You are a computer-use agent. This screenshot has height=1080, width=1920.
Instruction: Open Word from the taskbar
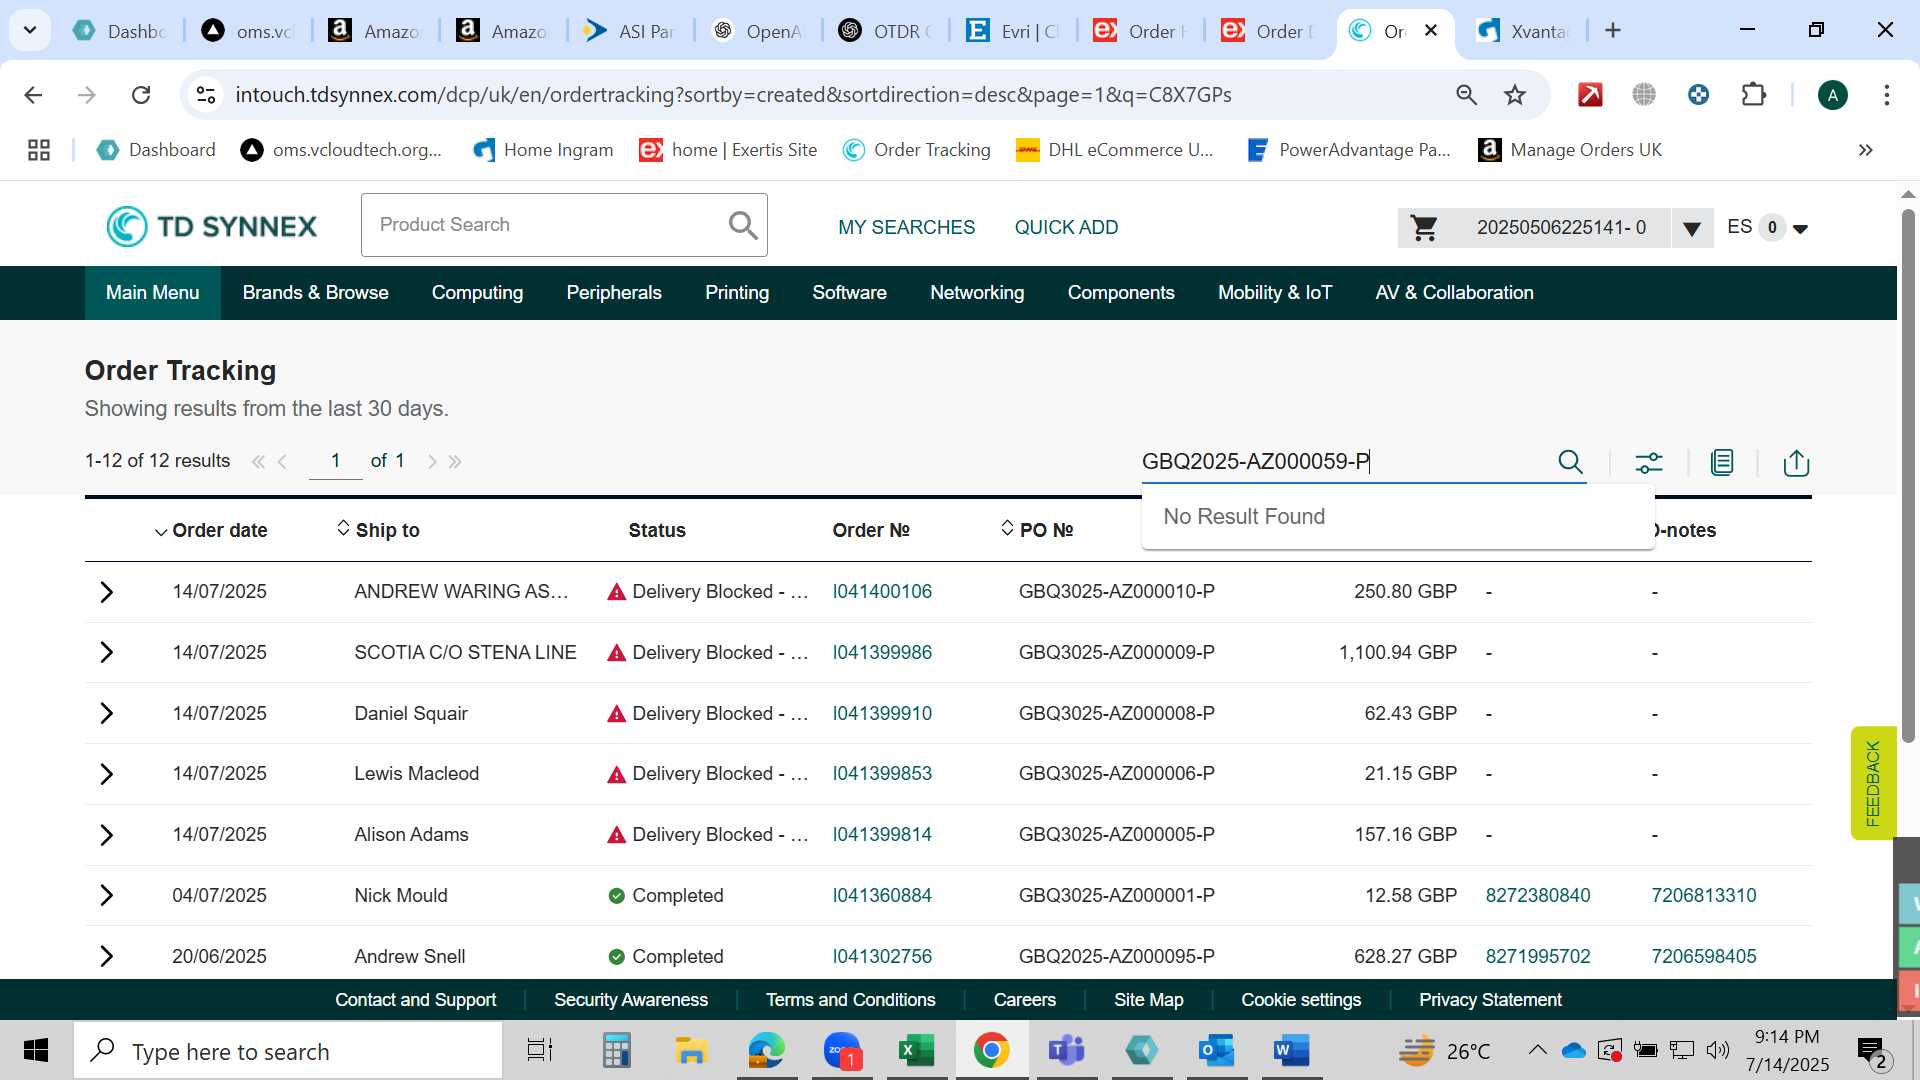coord(1291,1051)
